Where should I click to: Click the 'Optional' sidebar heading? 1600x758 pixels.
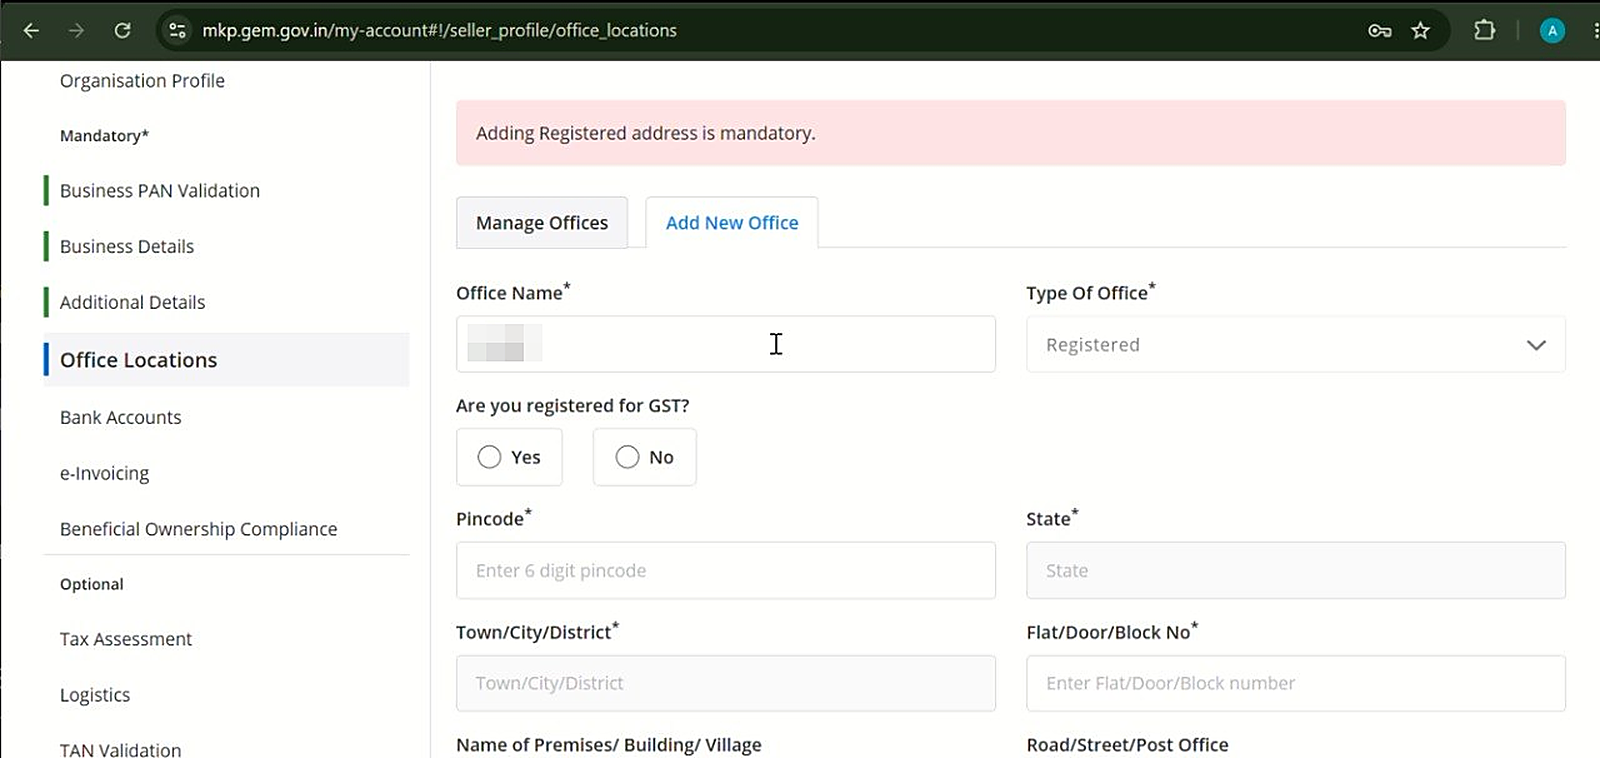92,584
